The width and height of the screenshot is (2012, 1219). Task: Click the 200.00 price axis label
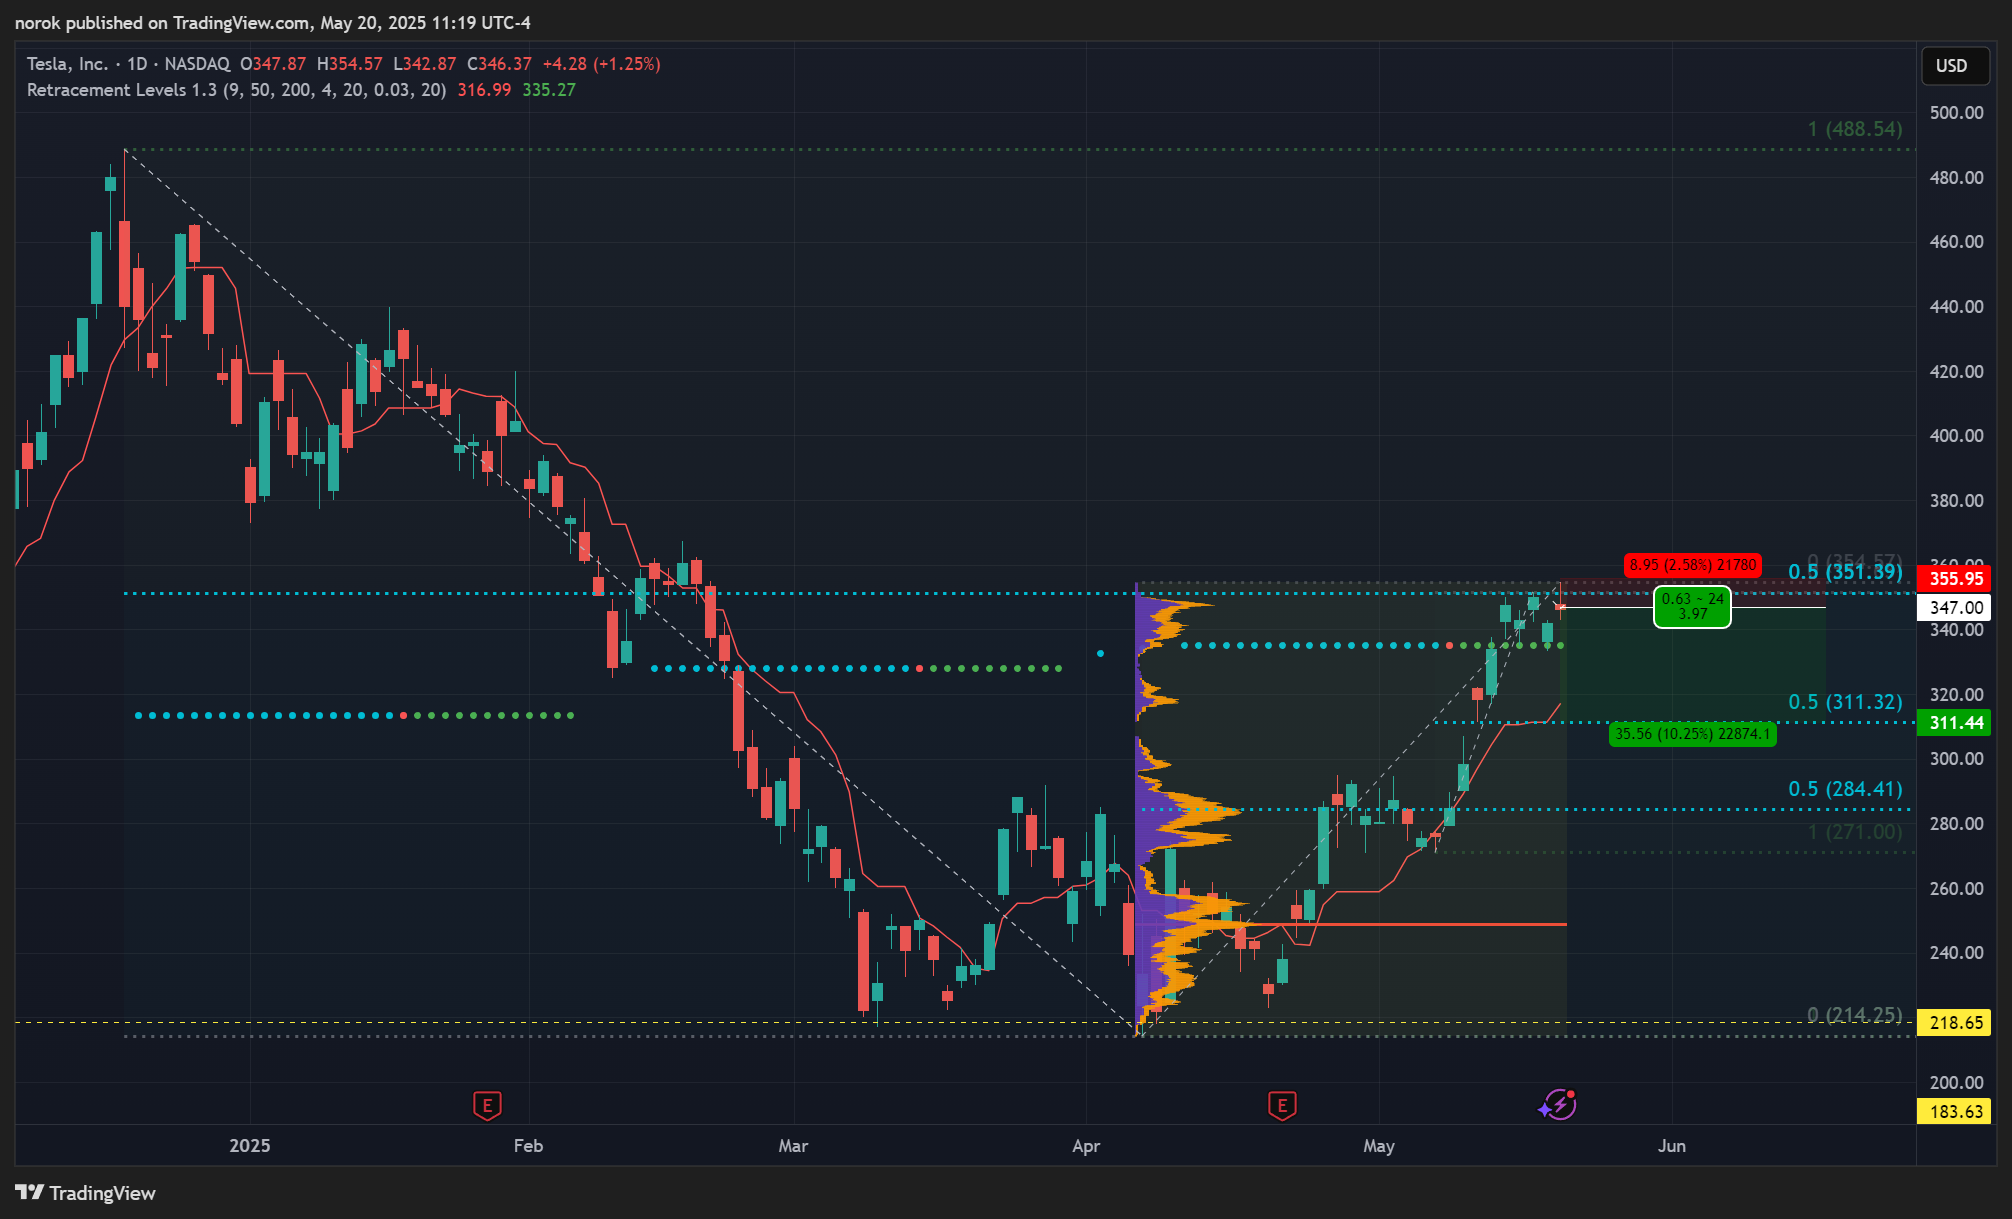[x=1956, y=1082]
